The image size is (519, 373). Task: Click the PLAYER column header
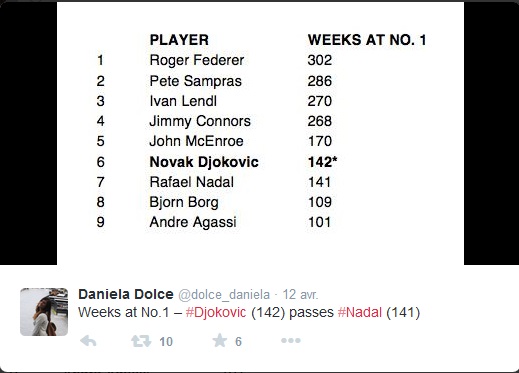click(x=179, y=40)
